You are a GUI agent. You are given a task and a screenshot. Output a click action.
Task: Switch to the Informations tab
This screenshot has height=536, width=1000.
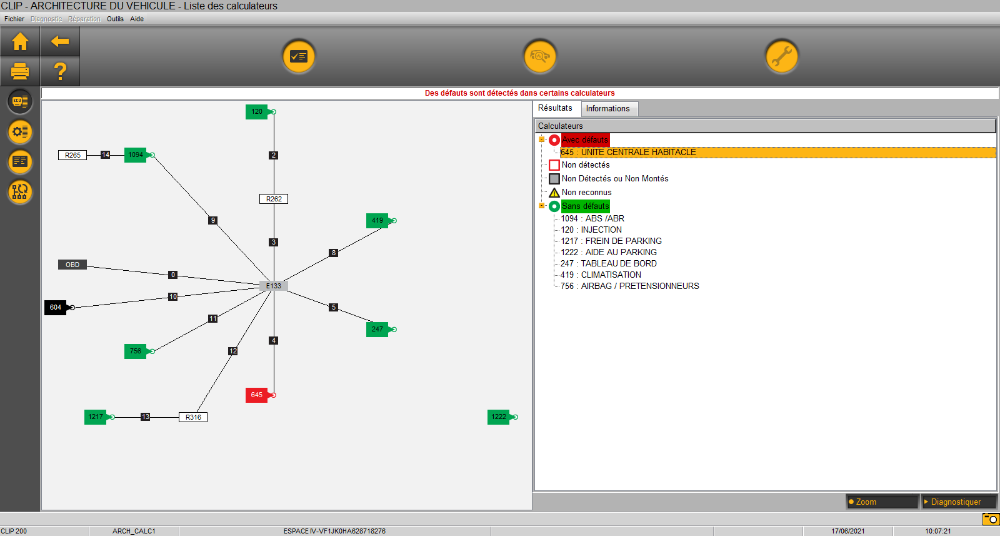pyautogui.click(x=608, y=109)
